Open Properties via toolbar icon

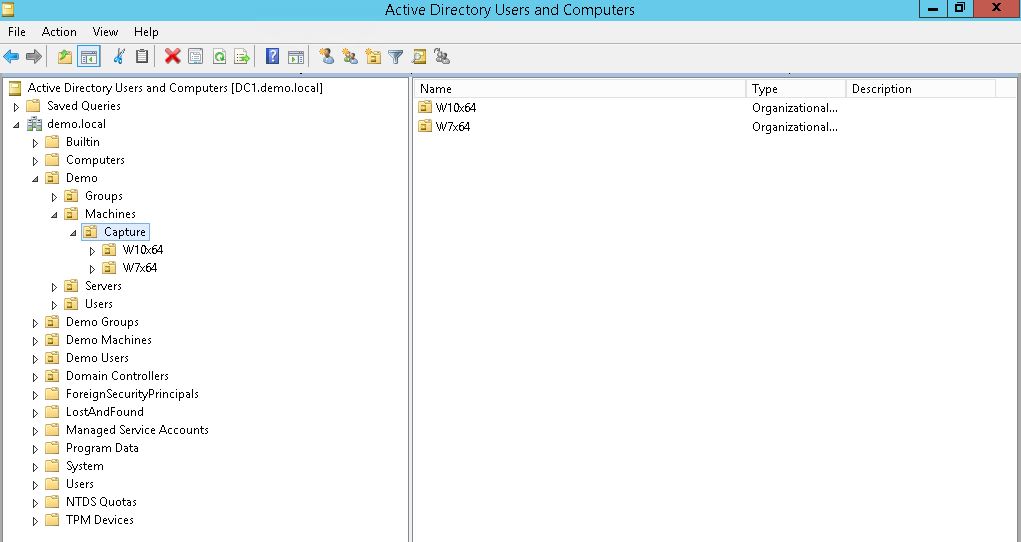195,57
